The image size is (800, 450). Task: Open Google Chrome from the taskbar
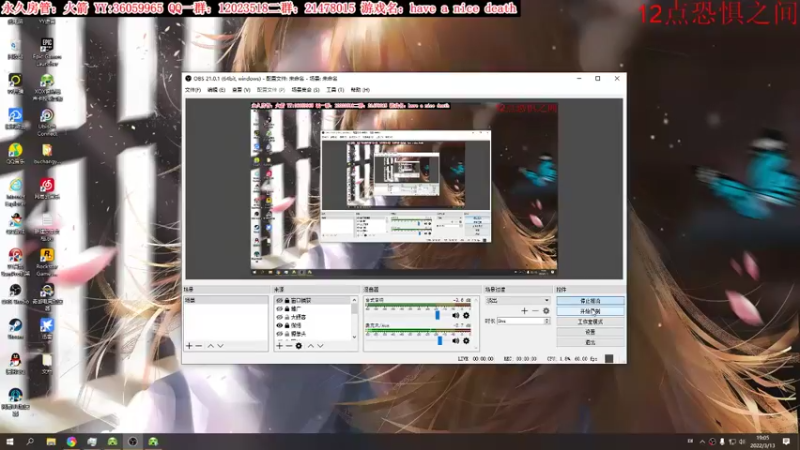coord(71,441)
